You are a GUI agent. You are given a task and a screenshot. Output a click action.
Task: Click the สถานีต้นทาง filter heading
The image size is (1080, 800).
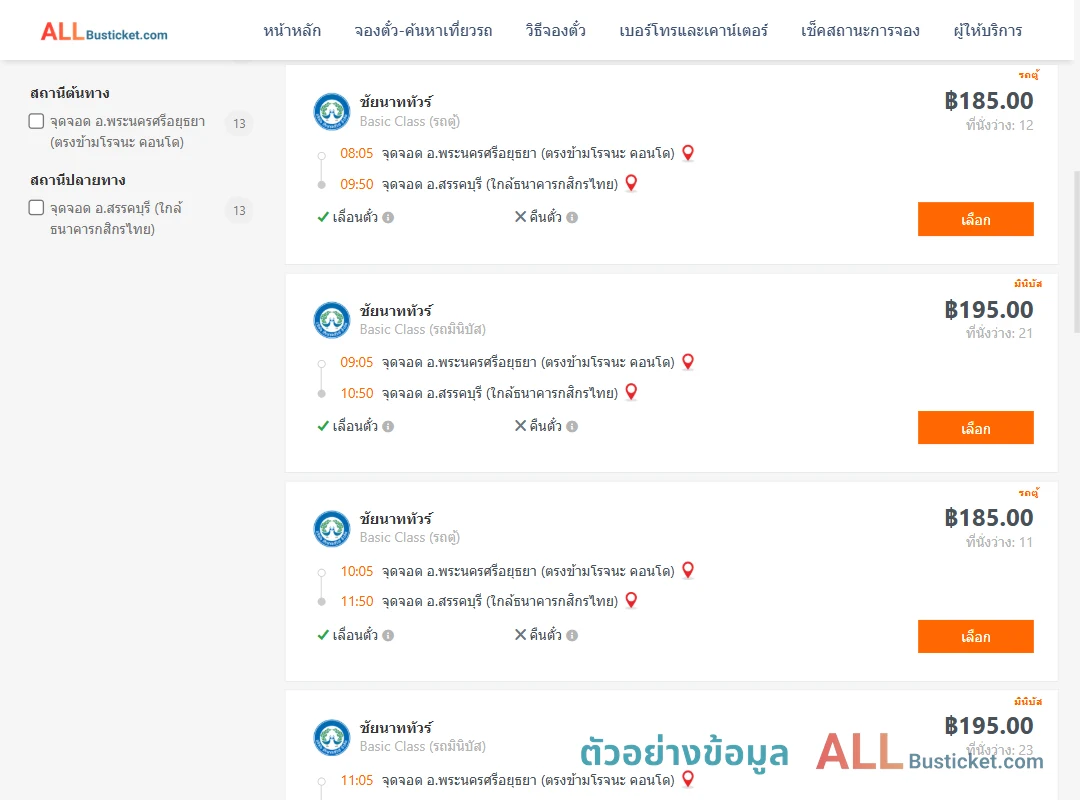coord(70,93)
